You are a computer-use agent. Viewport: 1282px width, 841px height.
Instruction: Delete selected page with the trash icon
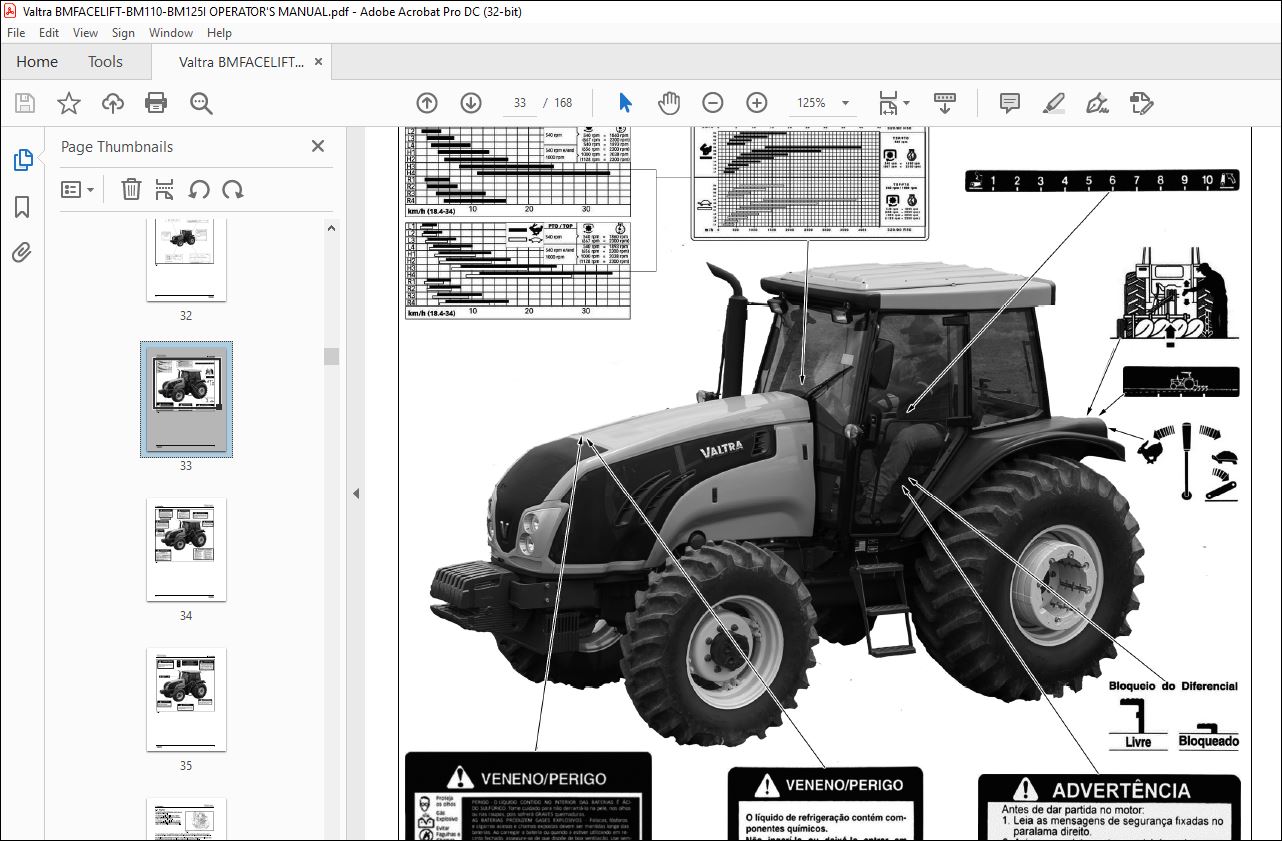click(131, 189)
